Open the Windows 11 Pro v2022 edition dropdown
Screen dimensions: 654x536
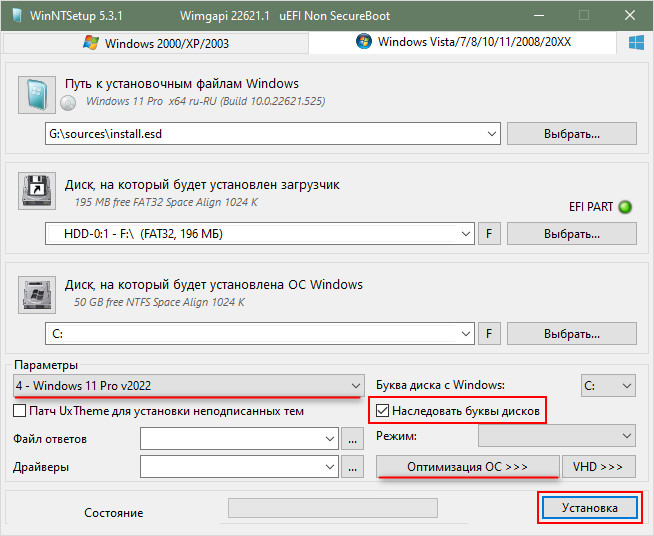(x=189, y=385)
